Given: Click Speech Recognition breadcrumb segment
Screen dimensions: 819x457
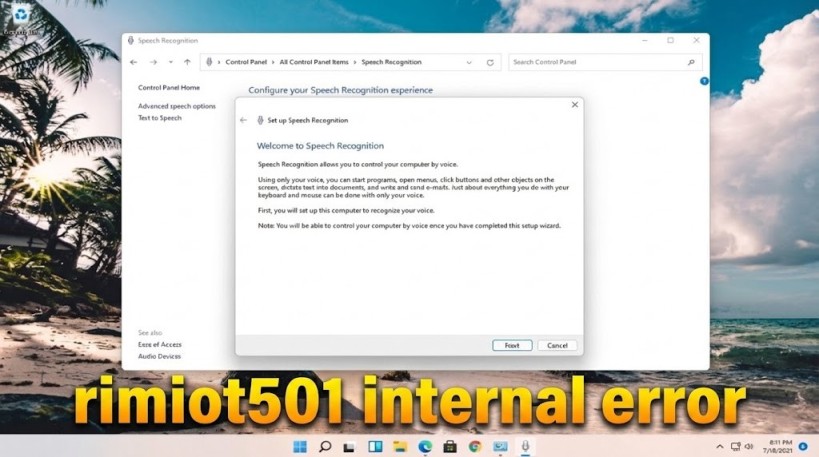Looking at the screenshot, I should (x=391, y=62).
